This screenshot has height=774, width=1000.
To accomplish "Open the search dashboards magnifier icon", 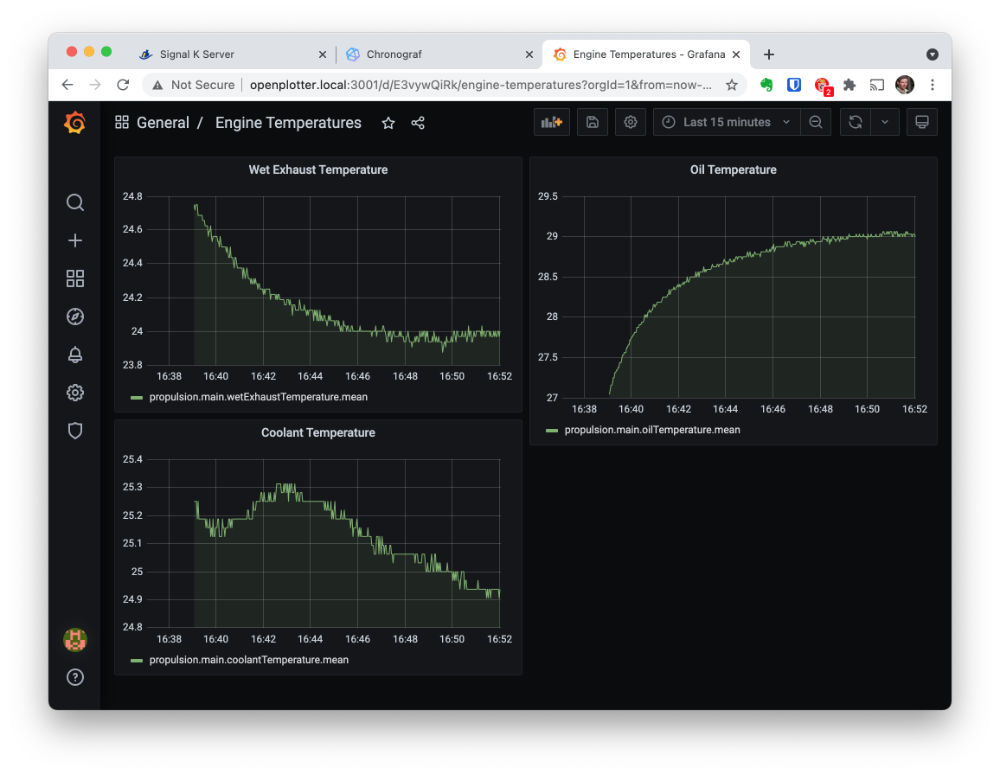I will (75, 203).
